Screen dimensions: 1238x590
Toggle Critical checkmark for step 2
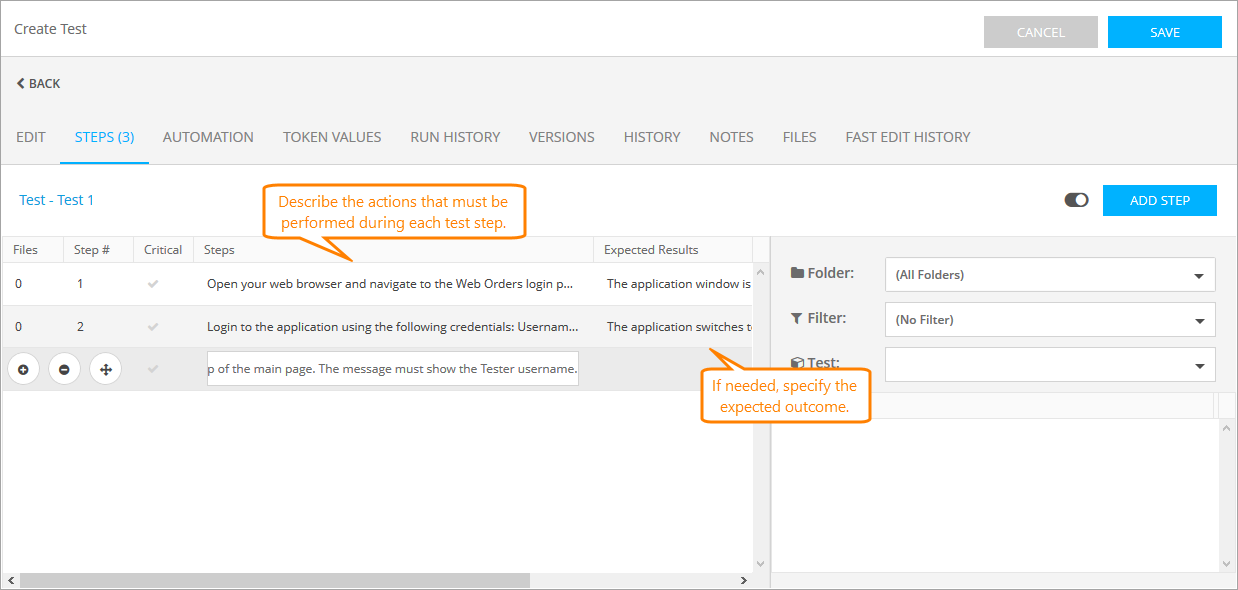tap(153, 327)
